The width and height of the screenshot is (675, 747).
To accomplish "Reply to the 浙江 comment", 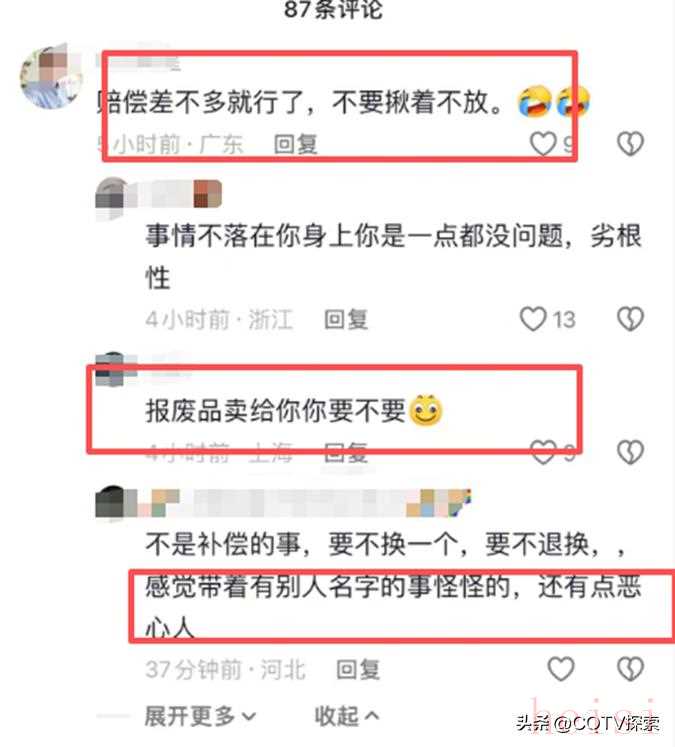I will [346, 319].
